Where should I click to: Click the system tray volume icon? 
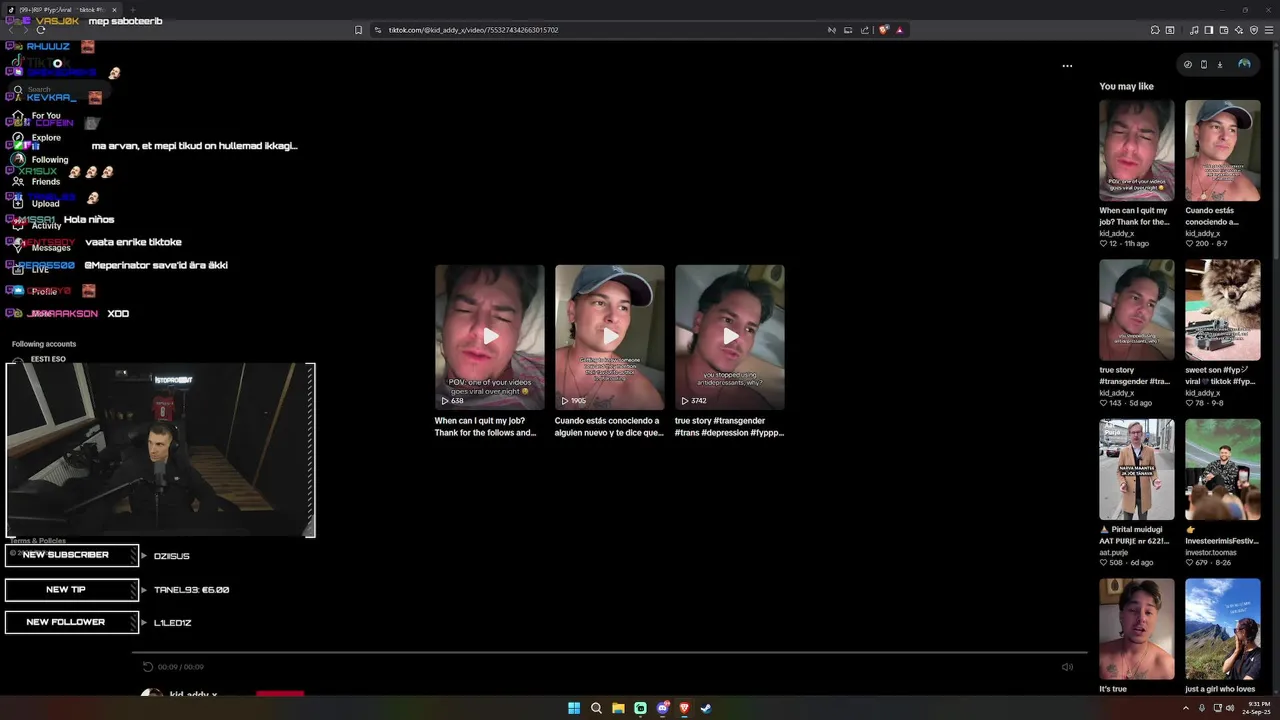tap(1229, 708)
